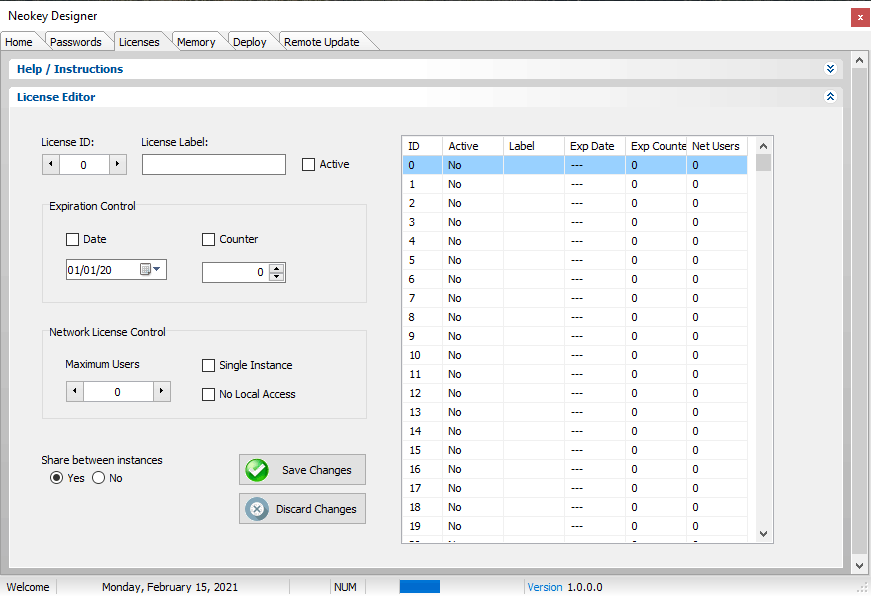The height and width of the screenshot is (596, 871).
Task: Enable the No Local Access checkbox
Action: 208,394
